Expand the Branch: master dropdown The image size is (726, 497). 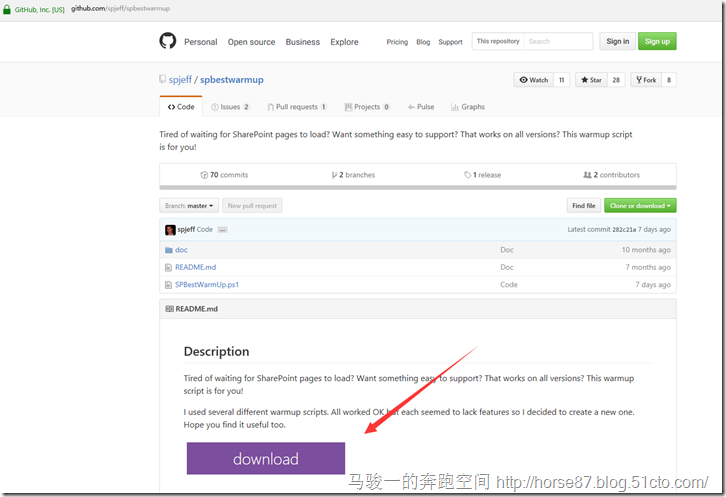189,206
